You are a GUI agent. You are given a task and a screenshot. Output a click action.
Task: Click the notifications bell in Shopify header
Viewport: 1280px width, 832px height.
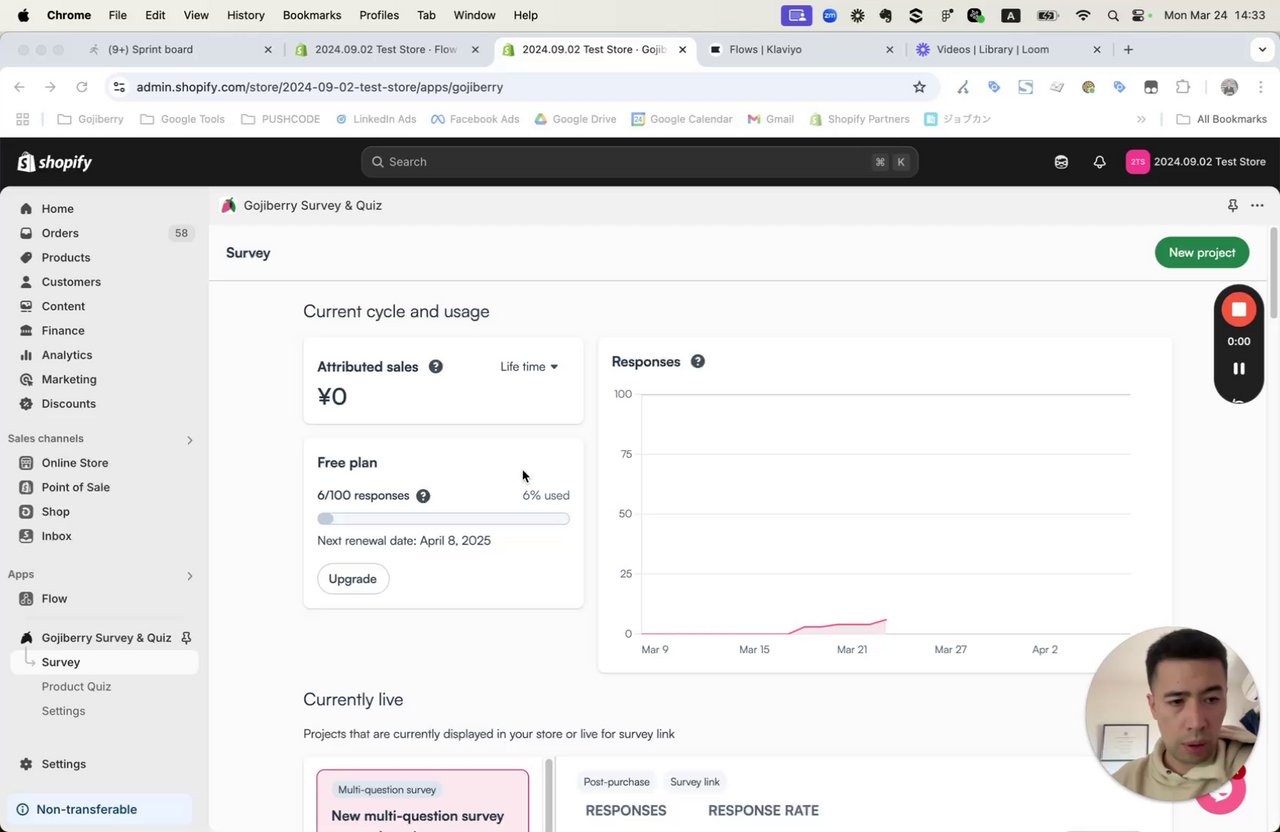coord(1099,162)
